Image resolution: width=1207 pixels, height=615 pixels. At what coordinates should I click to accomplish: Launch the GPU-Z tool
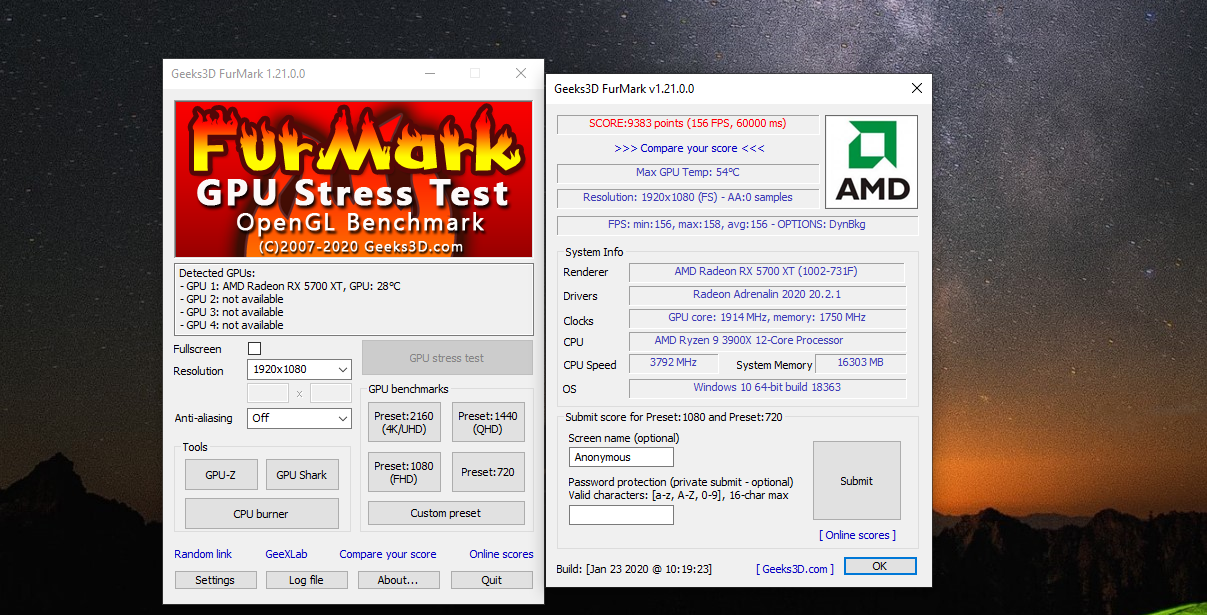(221, 475)
